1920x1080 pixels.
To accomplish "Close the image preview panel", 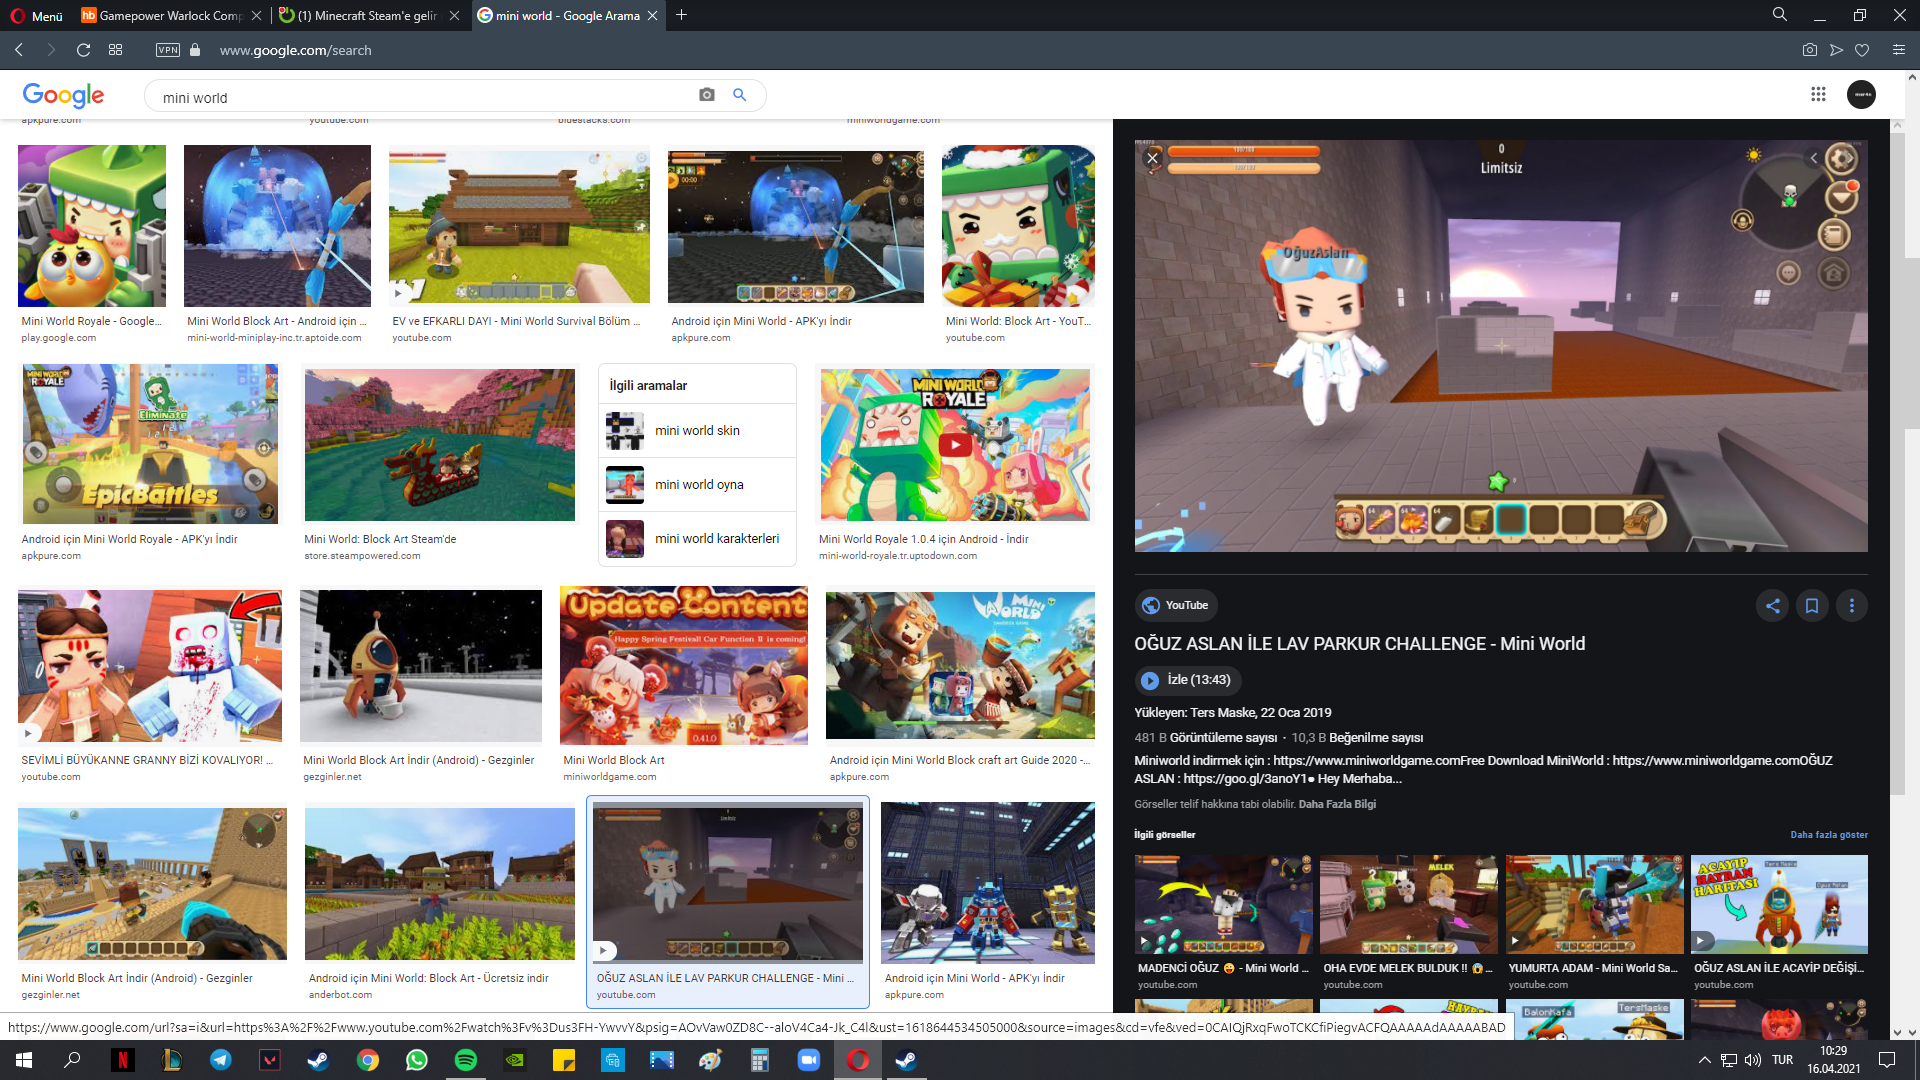I will click(1152, 158).
